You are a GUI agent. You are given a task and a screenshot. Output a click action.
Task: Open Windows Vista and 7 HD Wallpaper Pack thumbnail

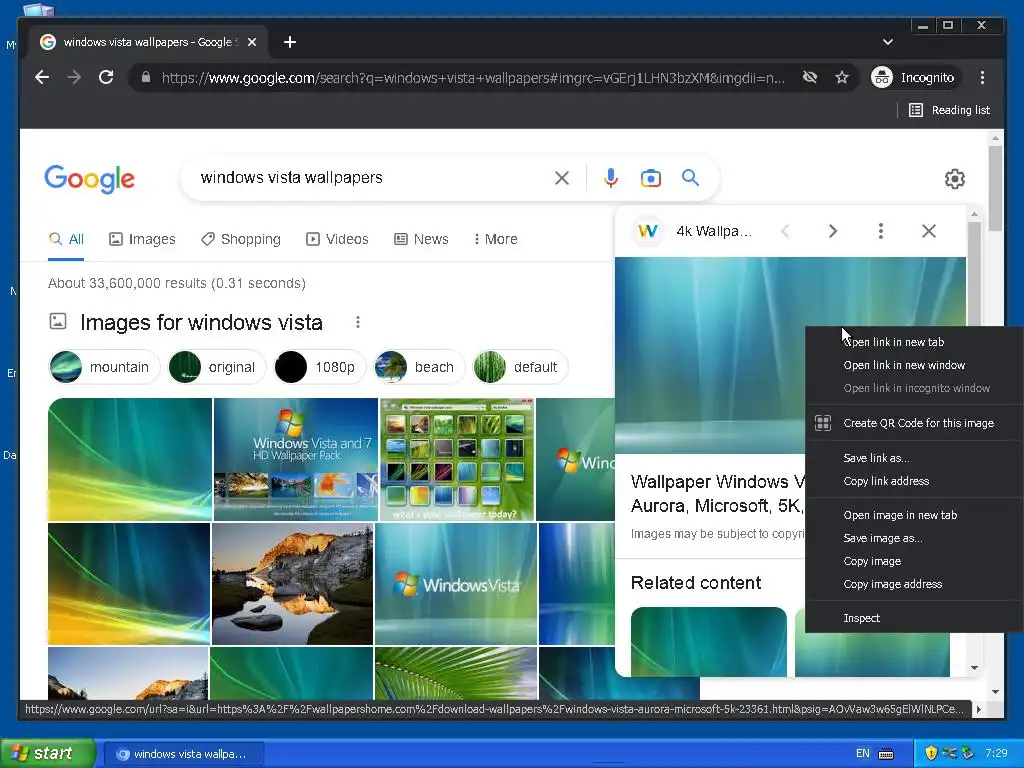296,459
